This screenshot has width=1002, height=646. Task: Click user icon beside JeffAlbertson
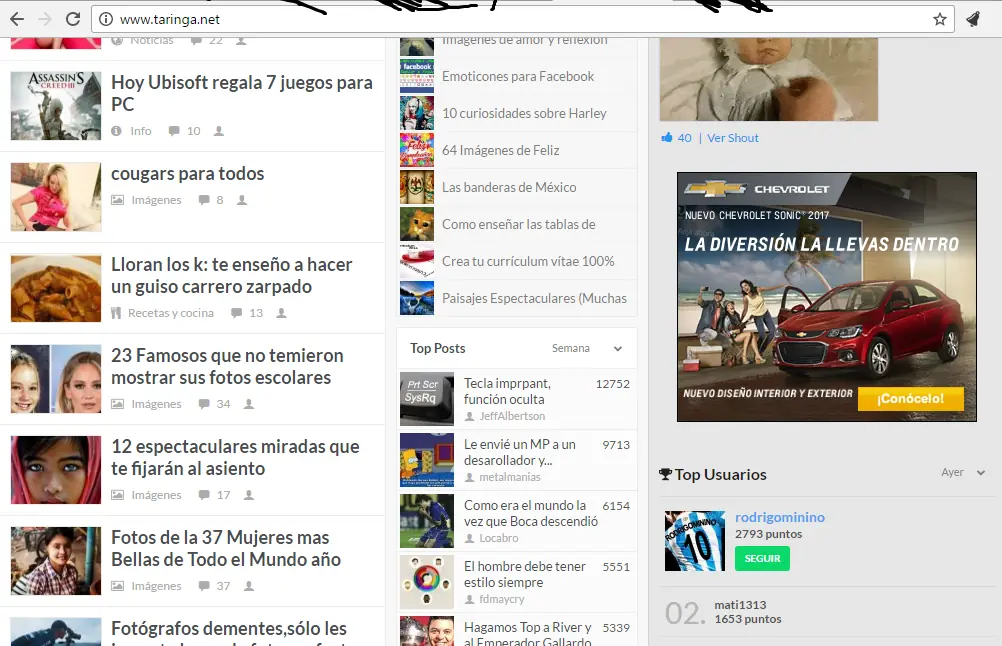pyautogui.click(x=470, y=417)
